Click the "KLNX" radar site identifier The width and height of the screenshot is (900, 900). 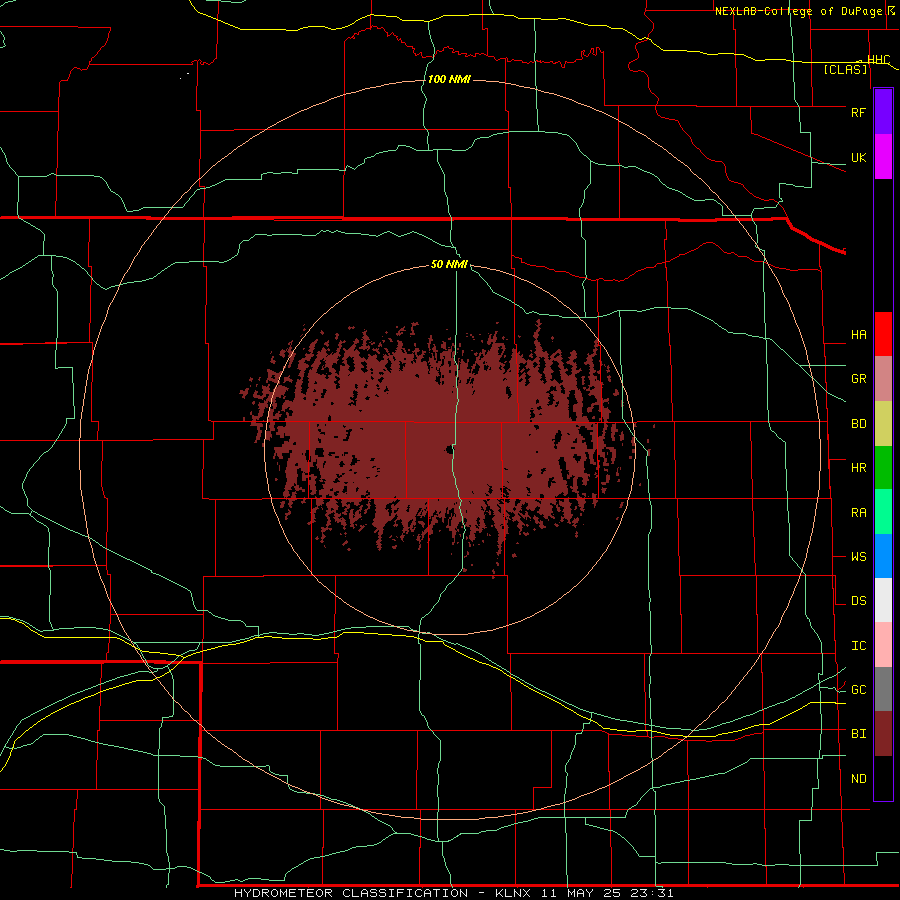click(513, 893)
